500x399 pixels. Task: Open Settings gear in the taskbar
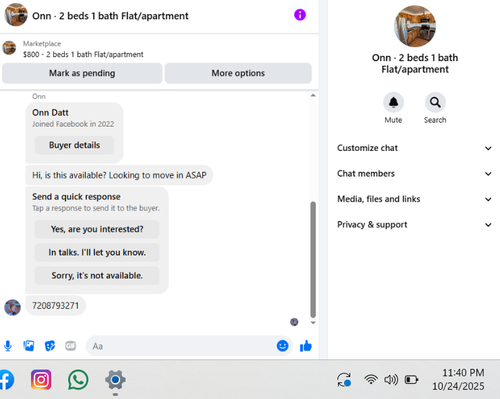115,380
